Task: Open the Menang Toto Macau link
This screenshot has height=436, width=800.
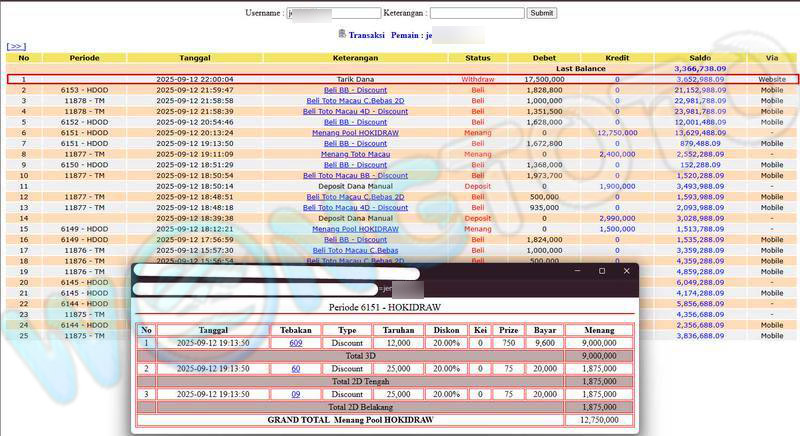Action: 355,154
